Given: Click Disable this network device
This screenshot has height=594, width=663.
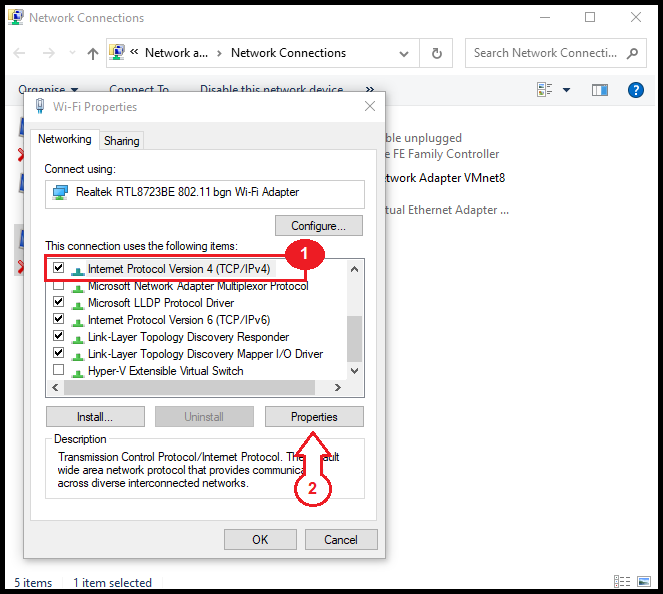Looking at the screenshot, I should [271, 89].
